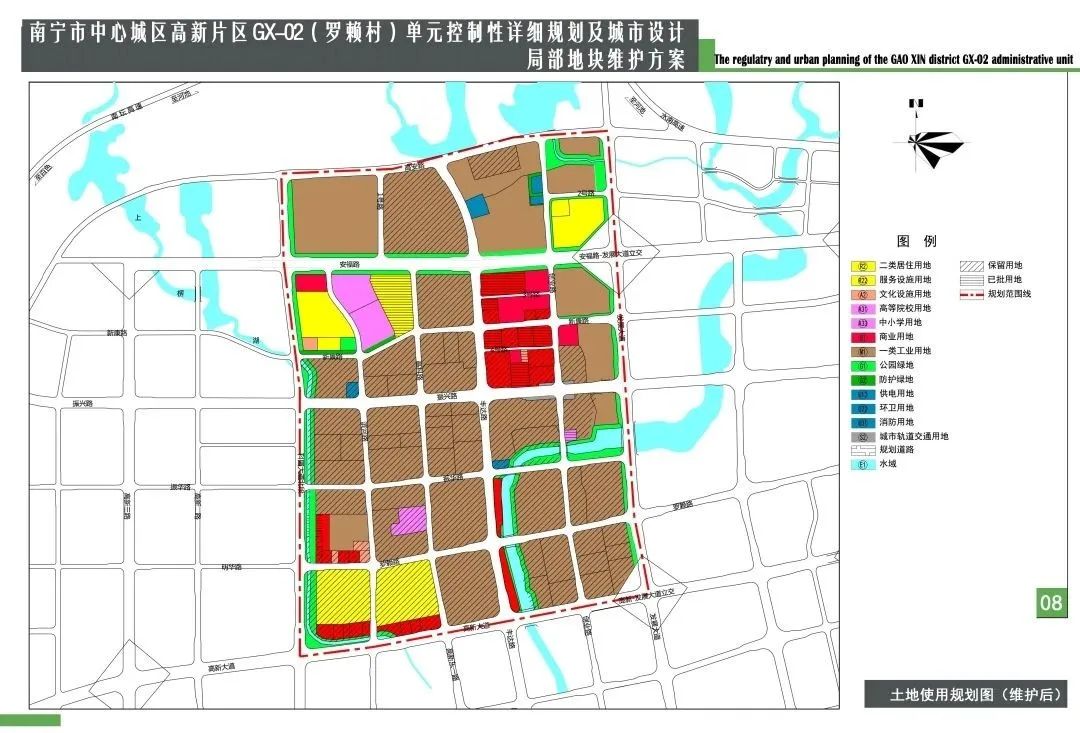1080x733 pixels.
Task: Click the 安福路 road label on map
Action: (x=348, y=266)
